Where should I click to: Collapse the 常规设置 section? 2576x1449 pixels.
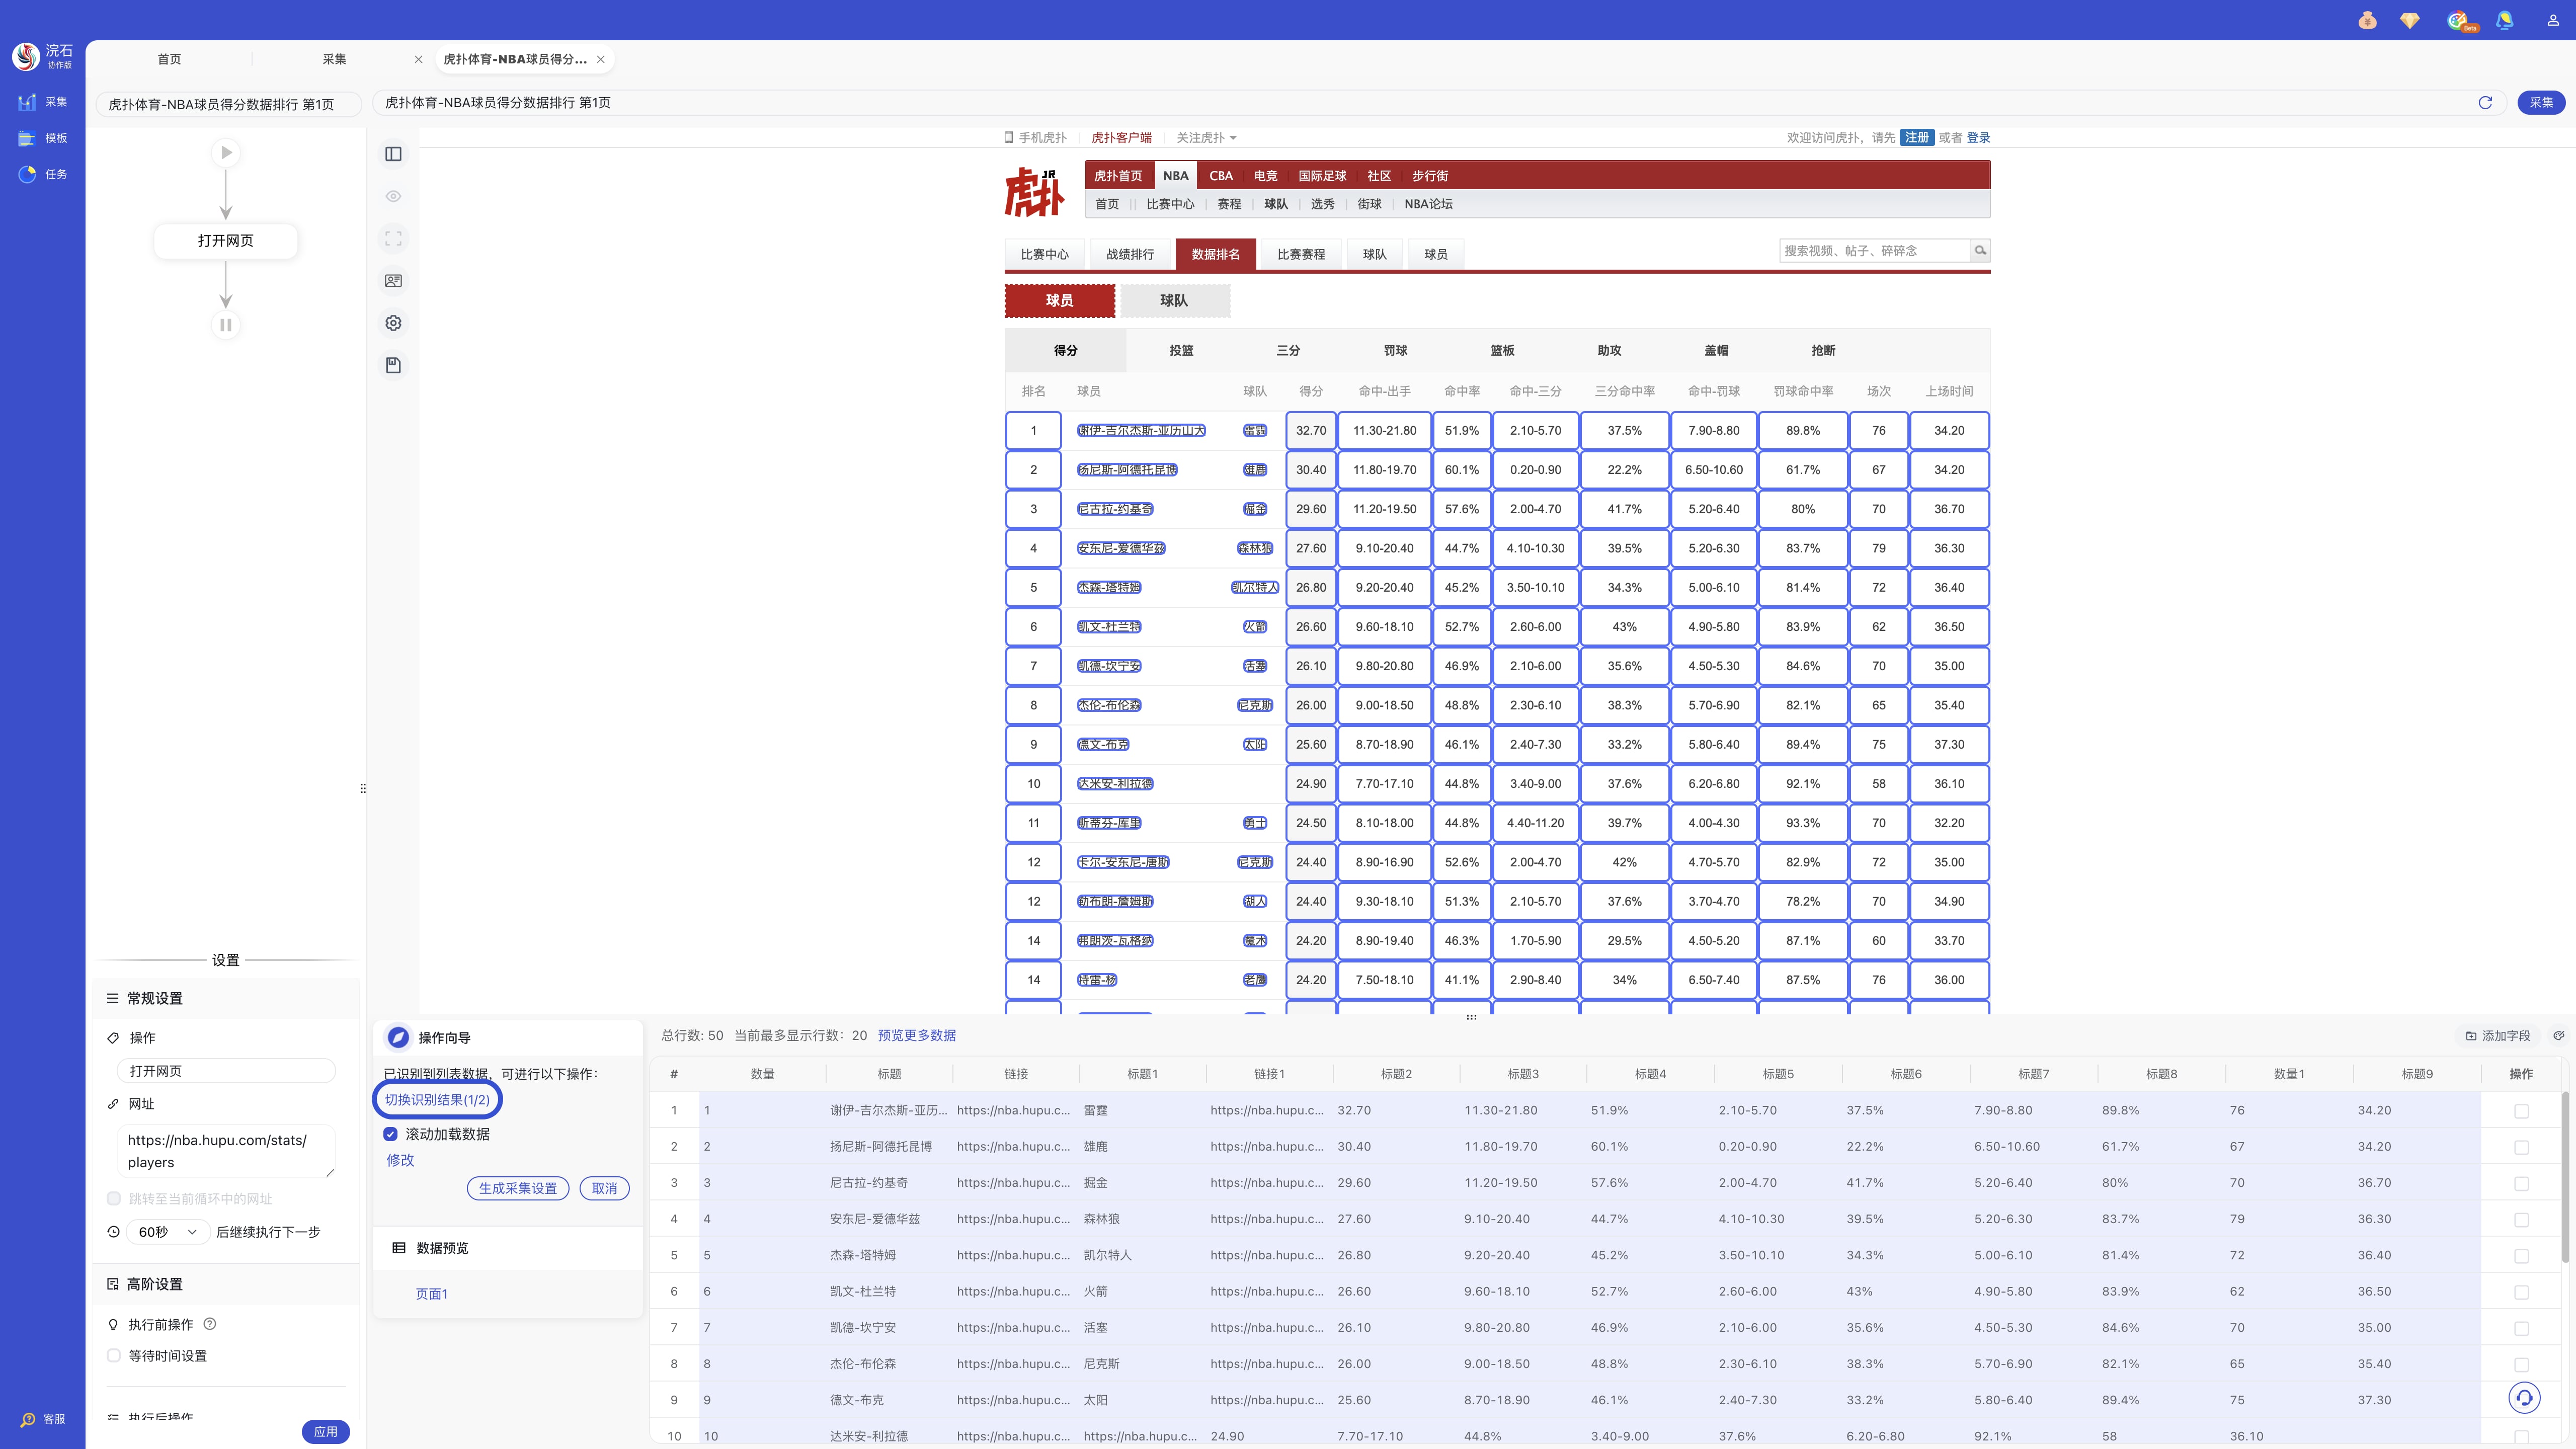(x=154, y=998)
